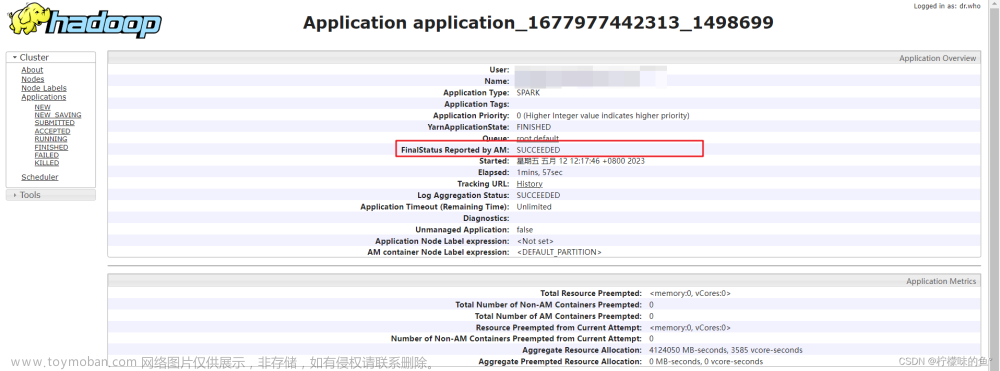Select the Unlimited timeout value
The image size is (1000, 371).
[x=534, y=207]
